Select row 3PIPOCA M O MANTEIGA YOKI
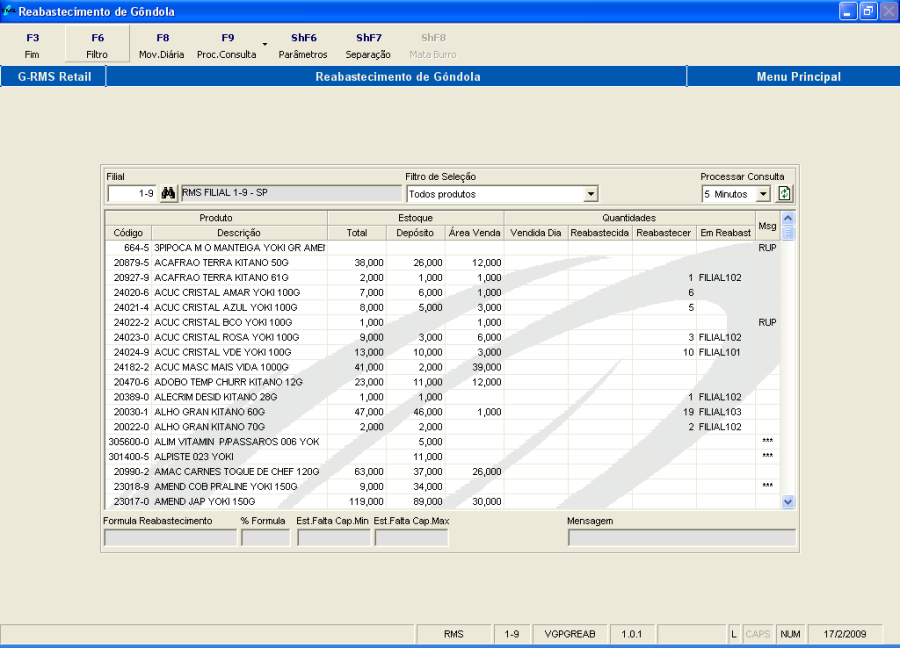Image resolution: width=900 pixels, height=648 pixels. 442,248
